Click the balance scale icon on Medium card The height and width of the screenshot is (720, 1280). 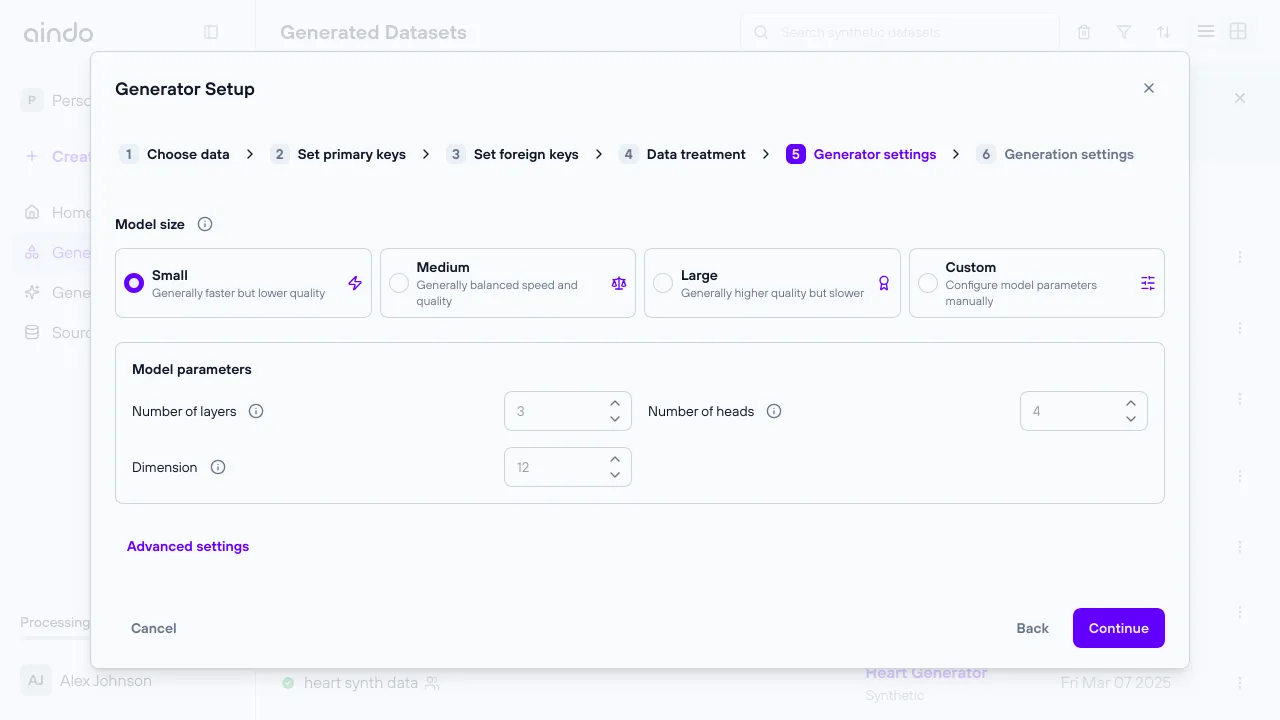619,283
